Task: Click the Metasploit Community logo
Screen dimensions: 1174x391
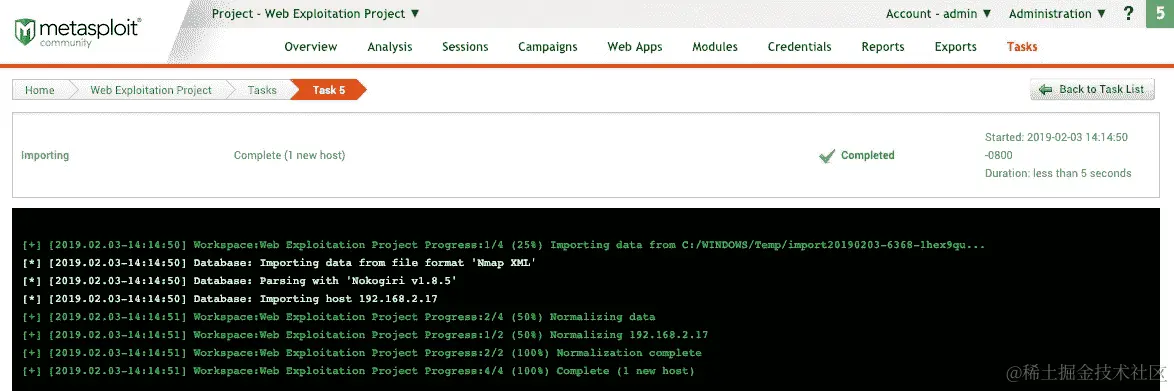Action: click(x=78, y=32)
